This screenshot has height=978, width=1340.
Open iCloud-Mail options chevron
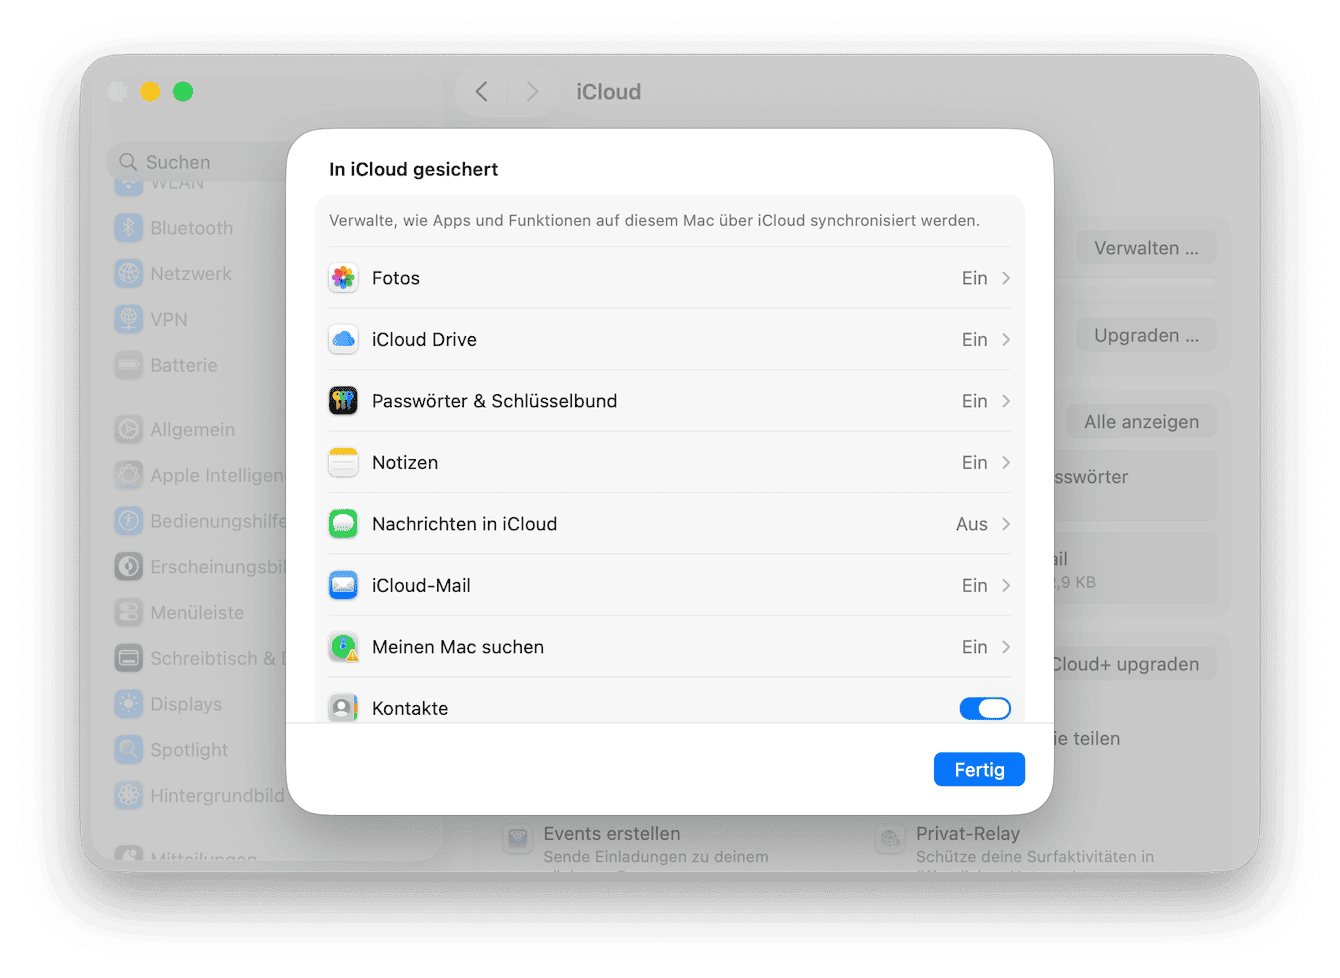point(1006,586)
